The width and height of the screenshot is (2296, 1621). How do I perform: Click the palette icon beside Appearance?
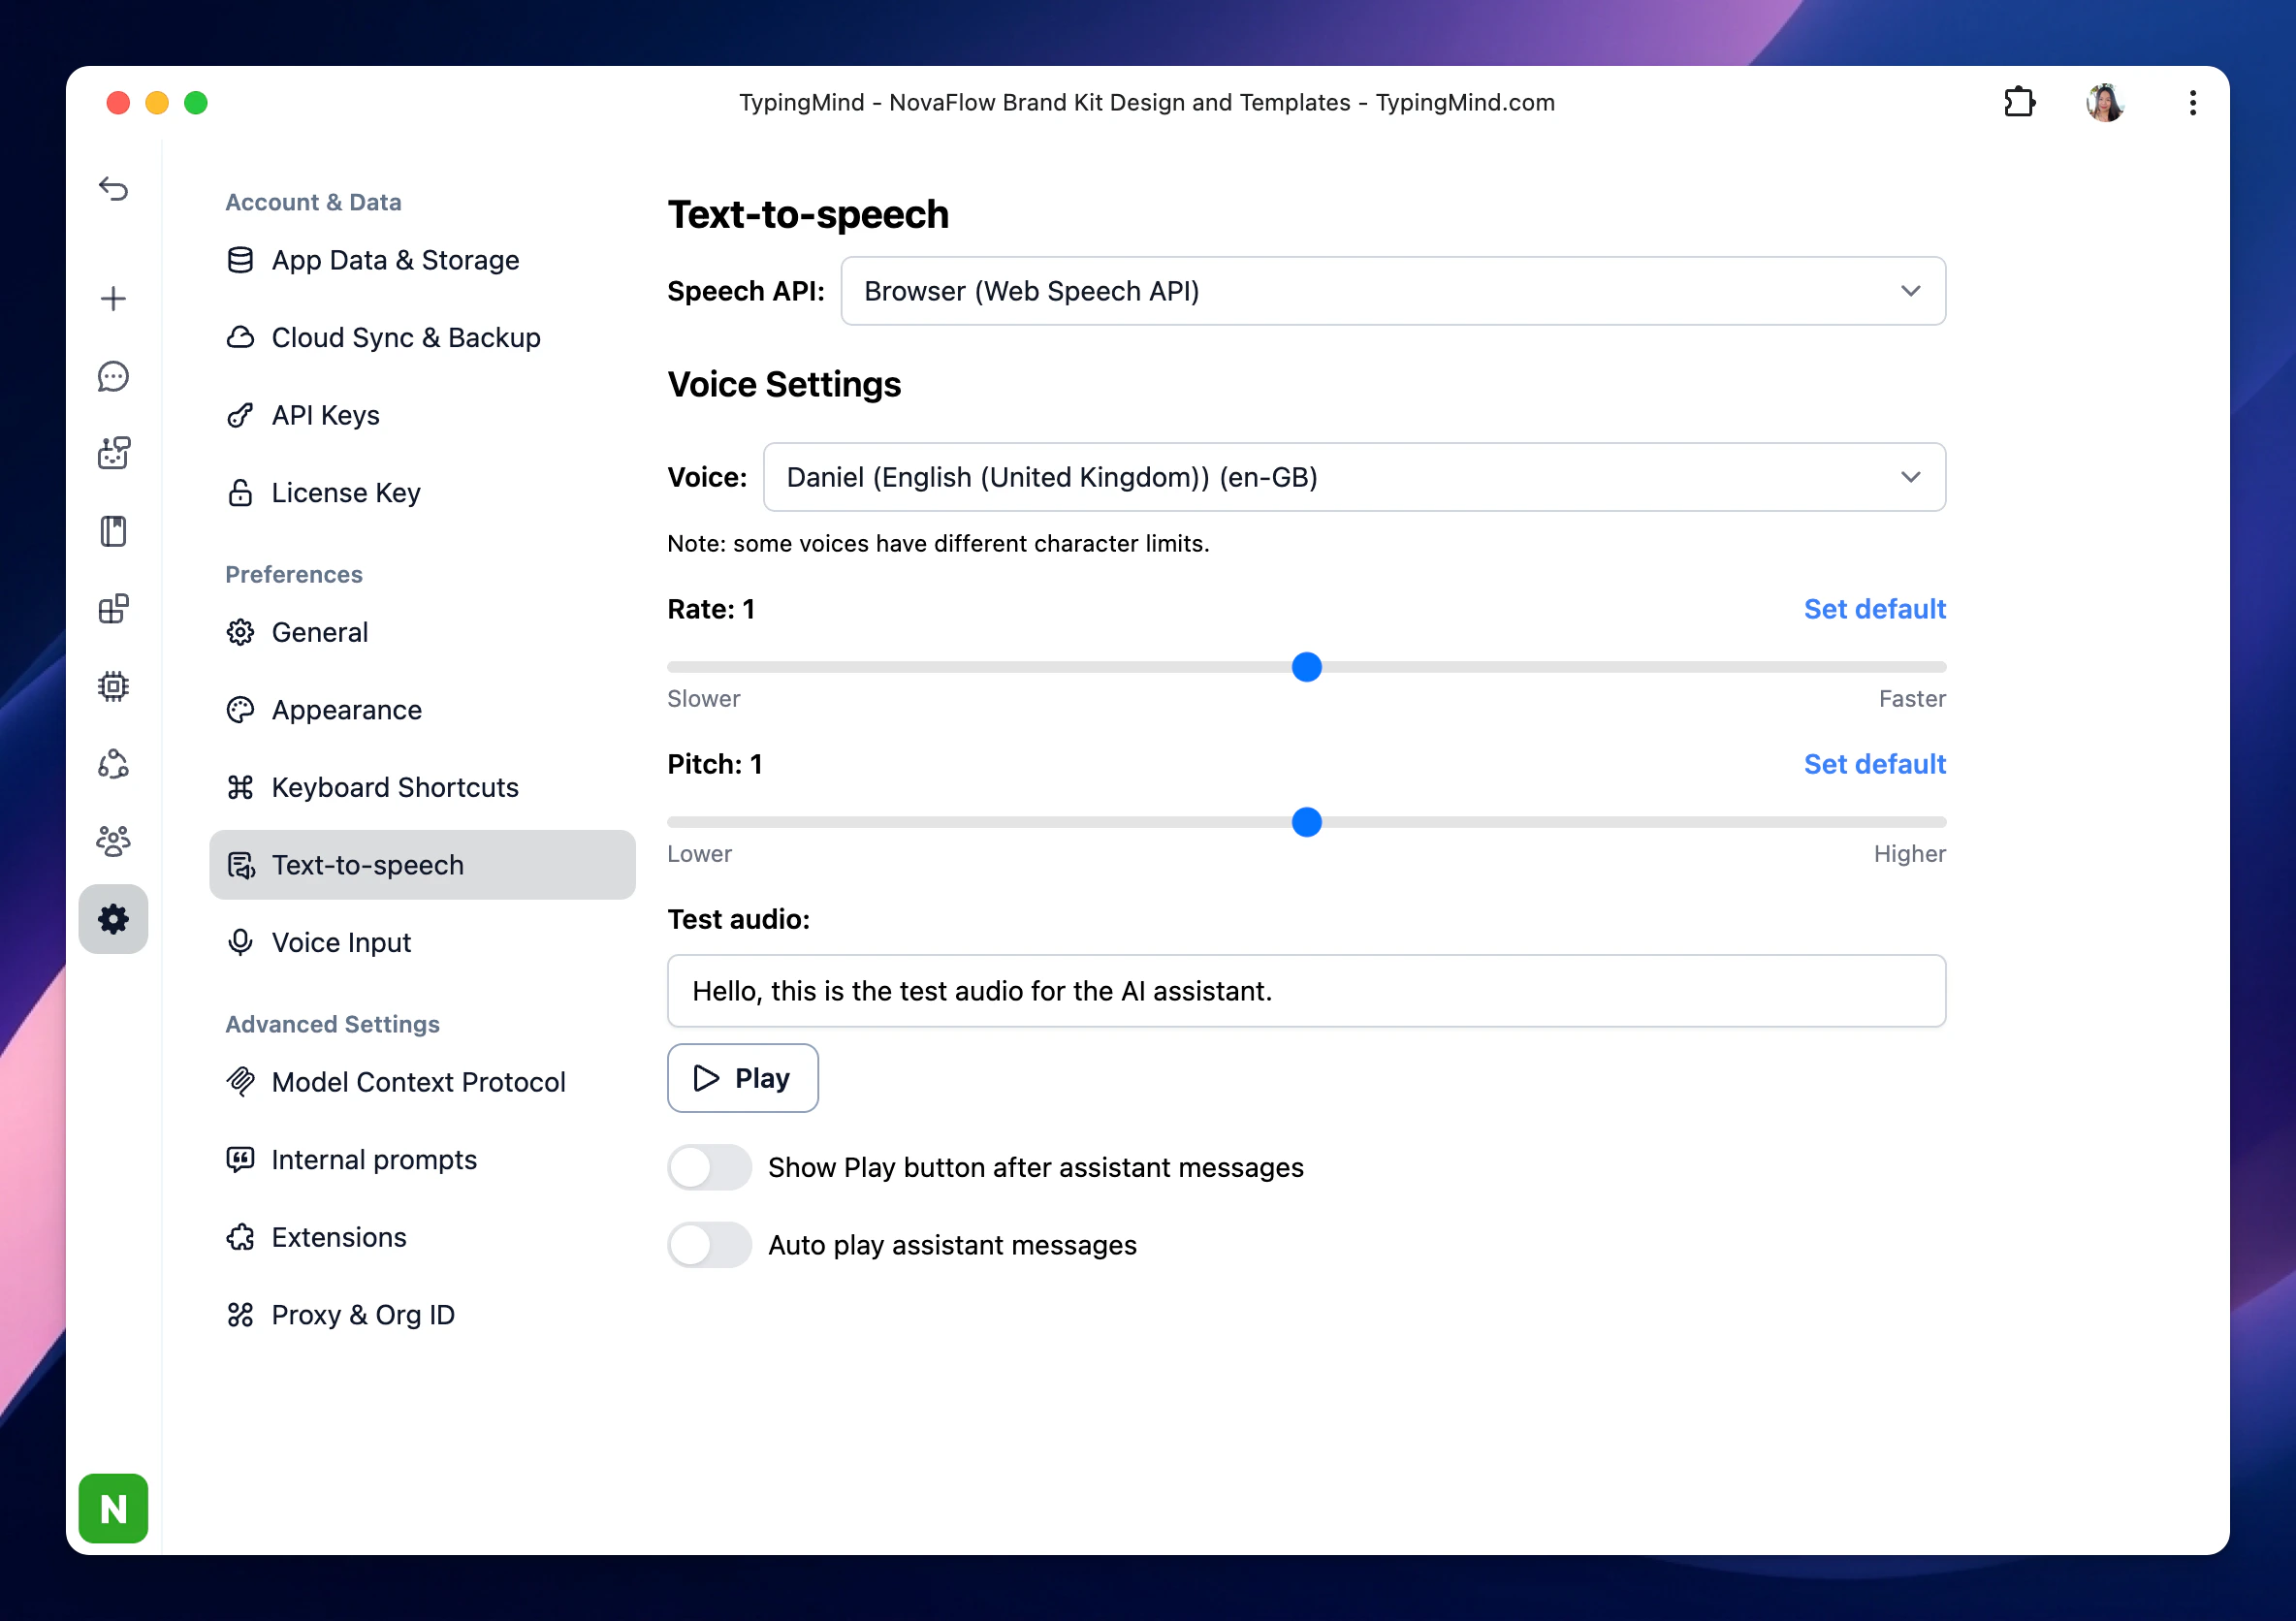click(x=240, y=710)
